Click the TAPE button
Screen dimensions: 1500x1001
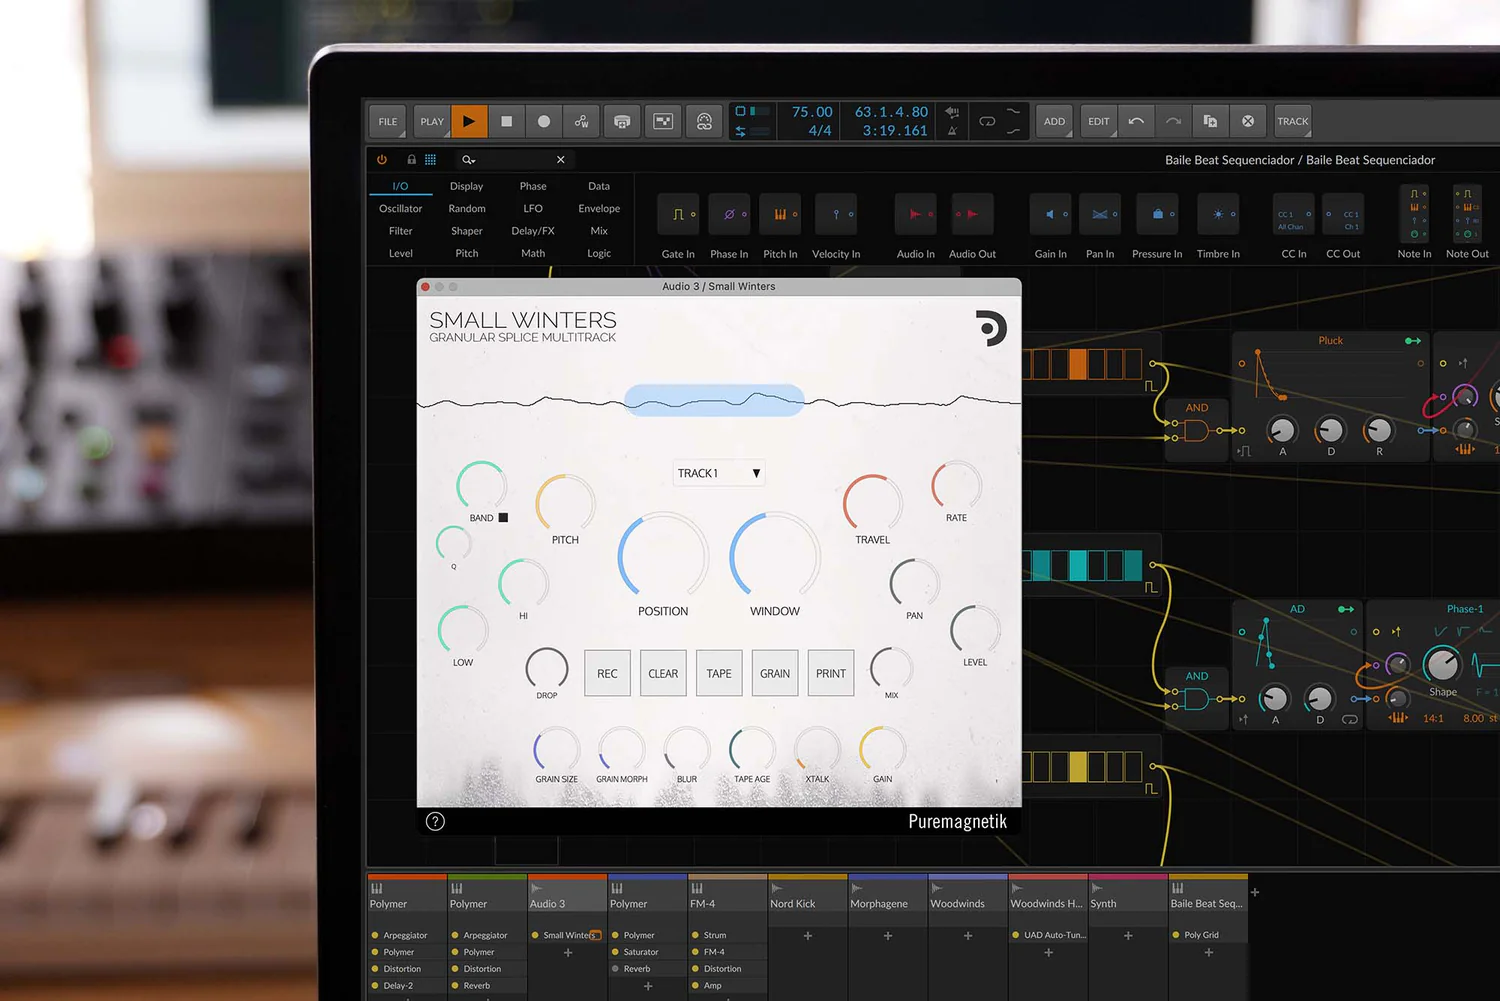[719, 673]
